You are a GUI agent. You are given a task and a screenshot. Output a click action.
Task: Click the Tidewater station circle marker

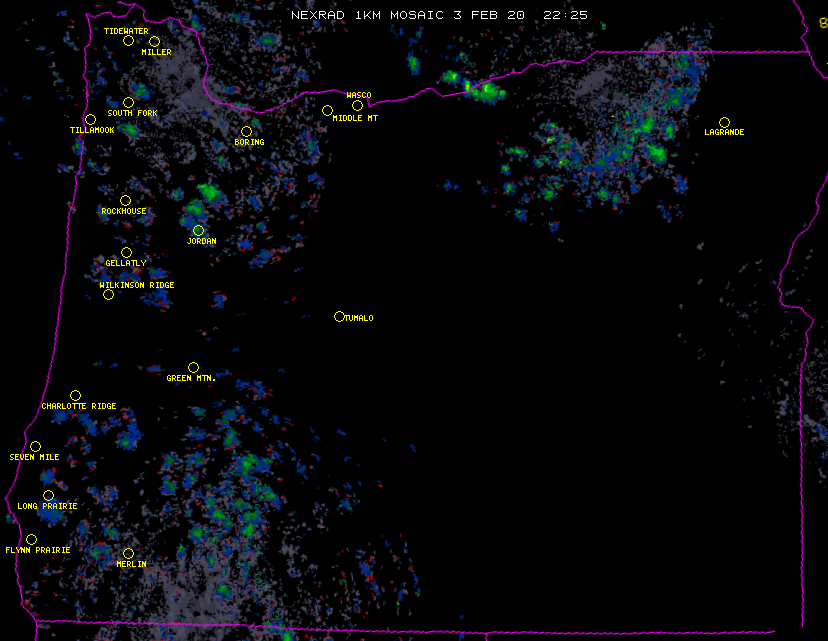pyautogui.click(x=128, y=41)
